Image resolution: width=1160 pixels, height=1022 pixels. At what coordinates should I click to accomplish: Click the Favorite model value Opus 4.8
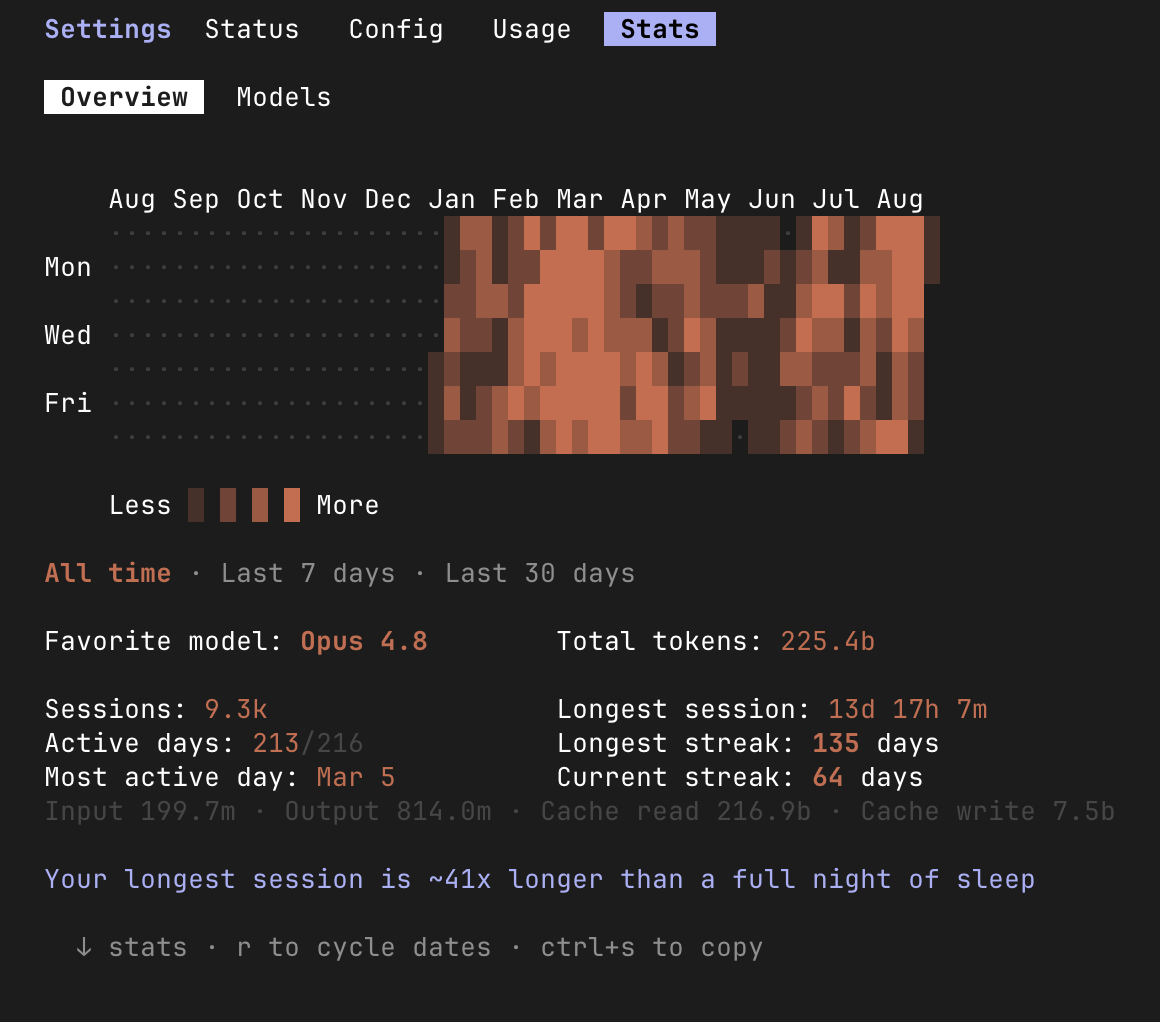click(x=364, y=641)
